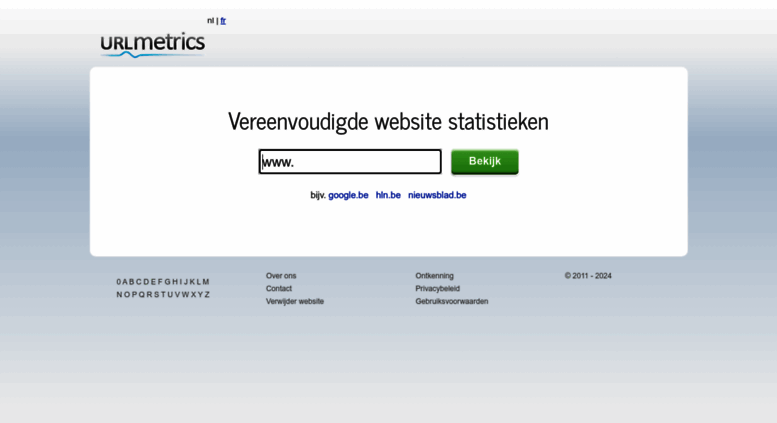Screen dimensions: 777x423
Task: Click Verwijder website link
Action: (295, 302)
